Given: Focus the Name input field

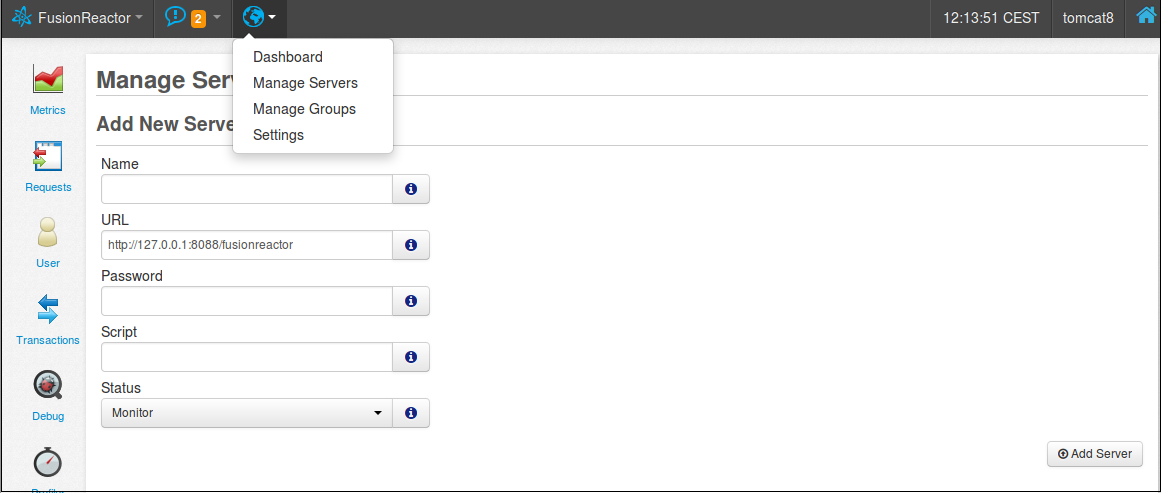Looking at the screenshot, I should pos(246,189).
